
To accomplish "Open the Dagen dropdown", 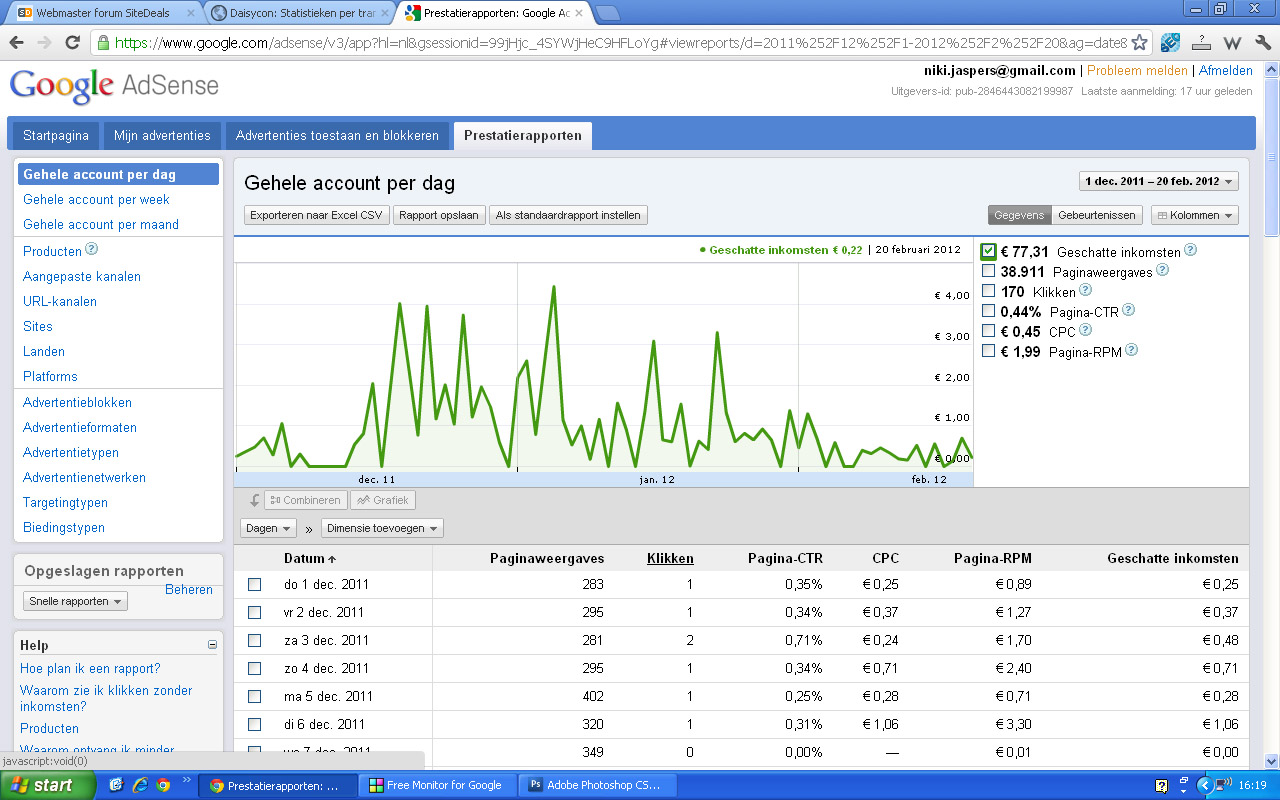I will (269, 528).
